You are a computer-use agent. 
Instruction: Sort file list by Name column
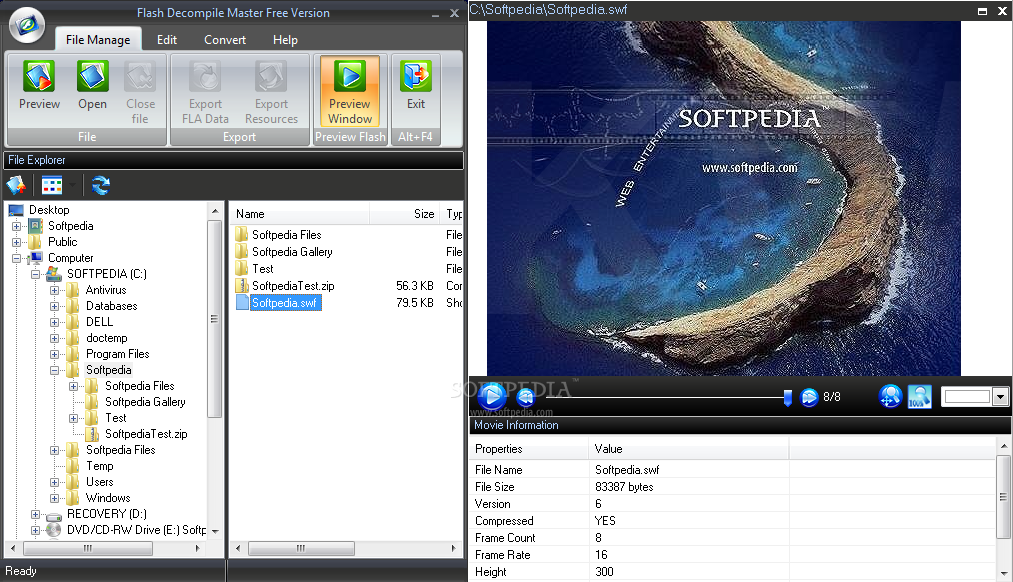300,214
